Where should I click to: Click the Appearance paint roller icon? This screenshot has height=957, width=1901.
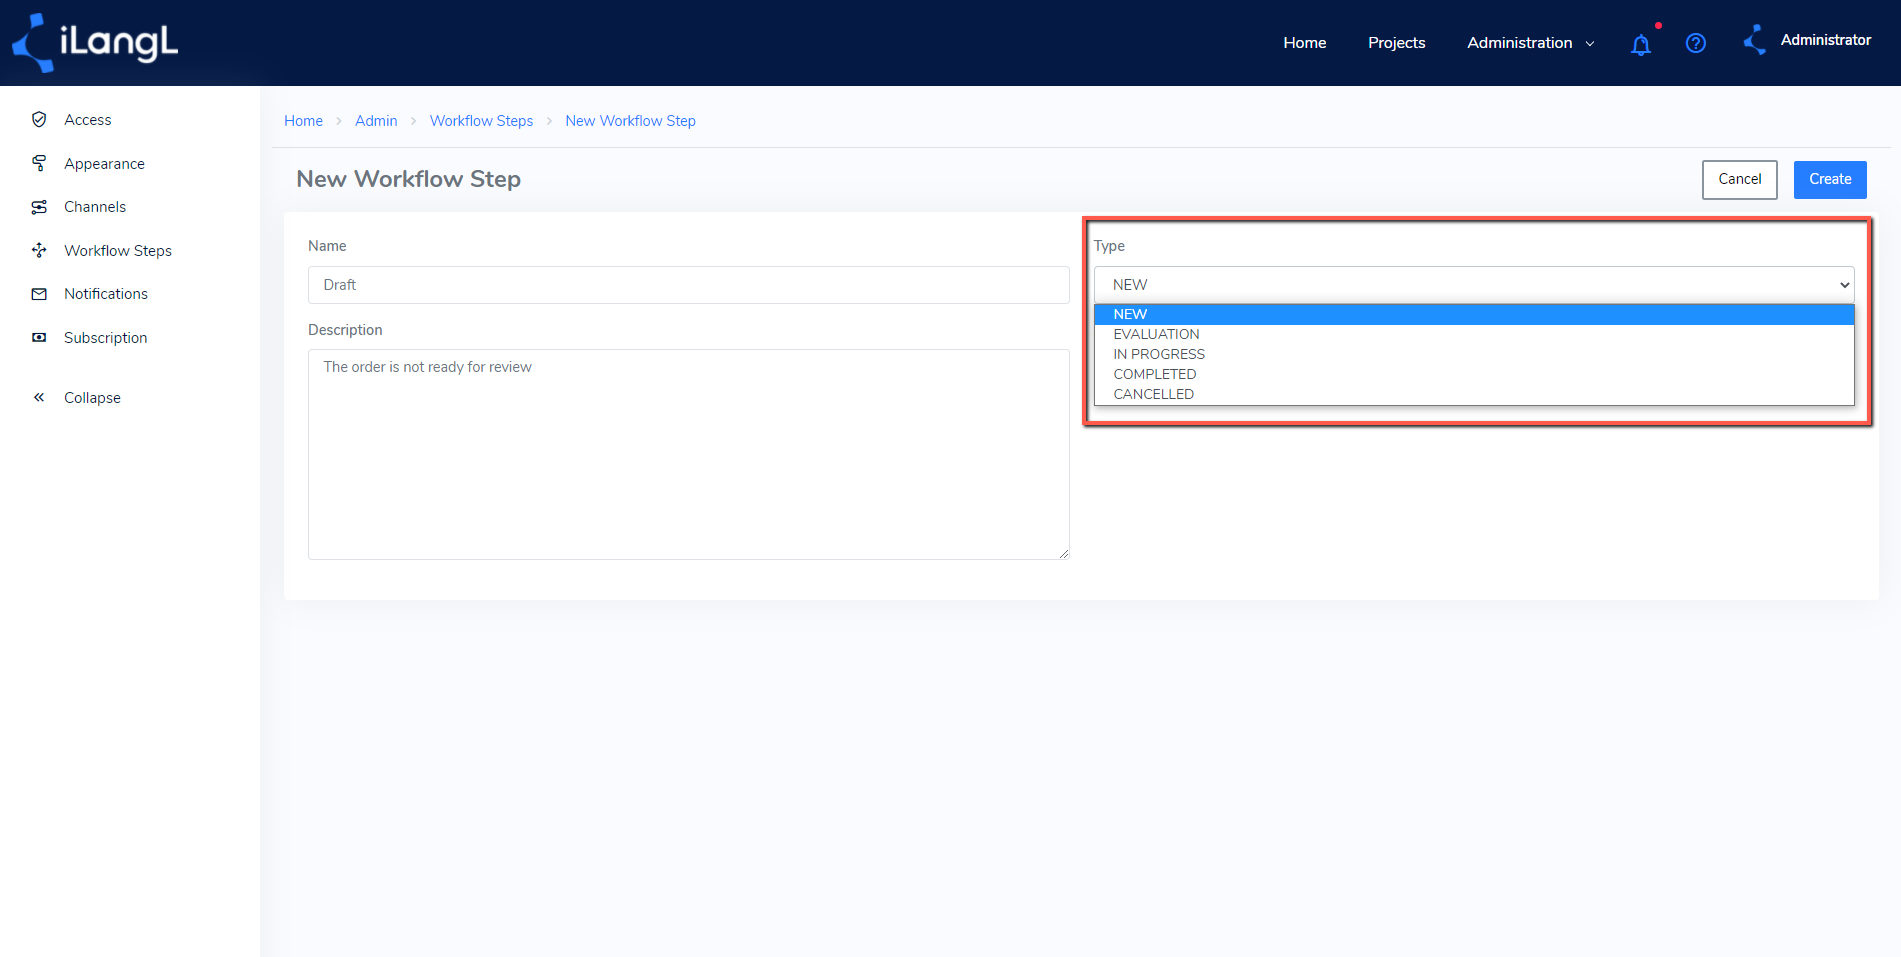(39, 163)
